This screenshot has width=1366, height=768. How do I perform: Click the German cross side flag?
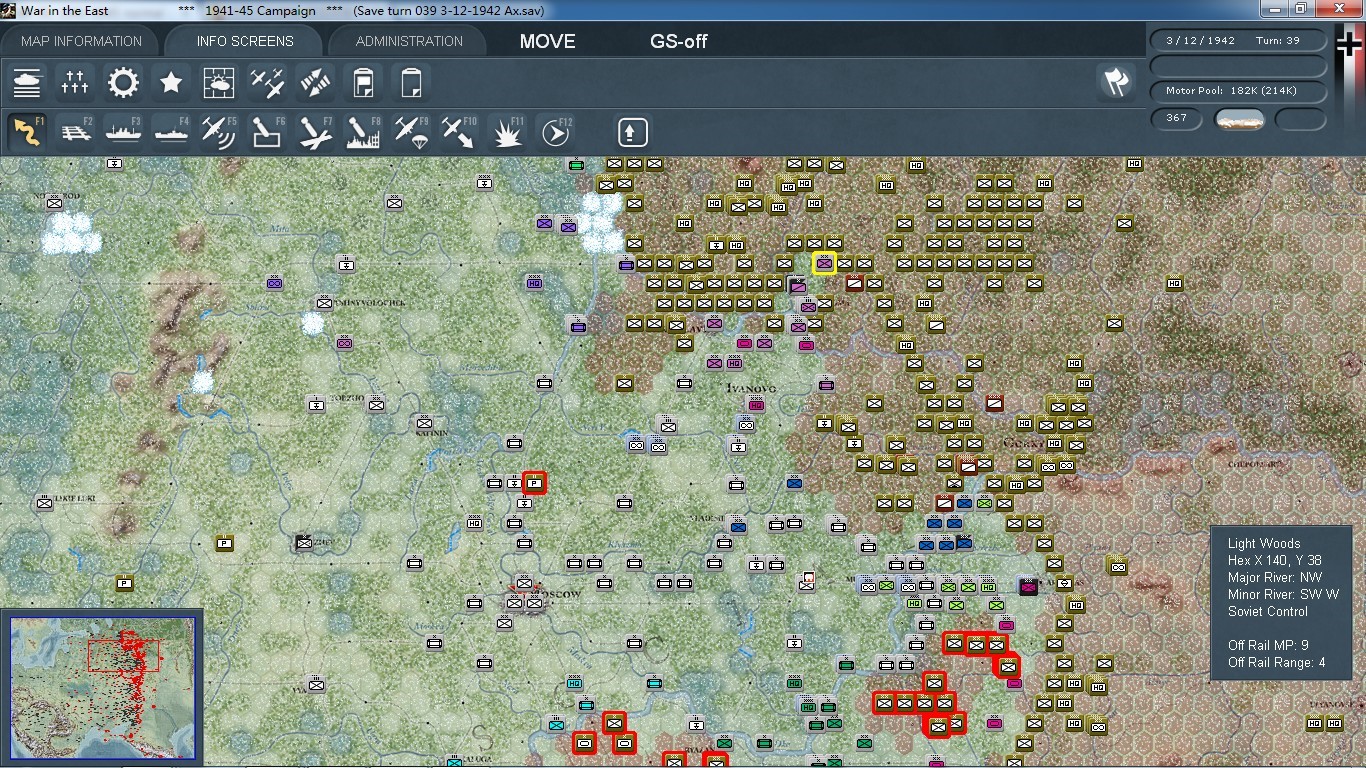click(x=1350, y=46)
